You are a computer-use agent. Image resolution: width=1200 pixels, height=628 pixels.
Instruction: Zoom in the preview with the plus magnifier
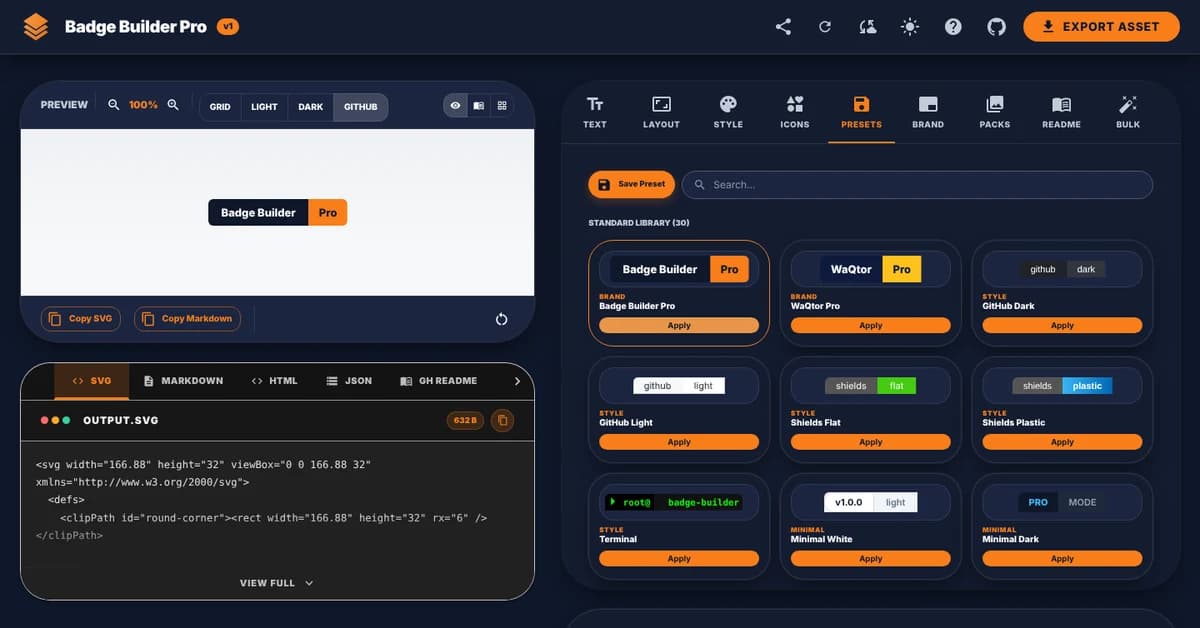tap(173, 104)
